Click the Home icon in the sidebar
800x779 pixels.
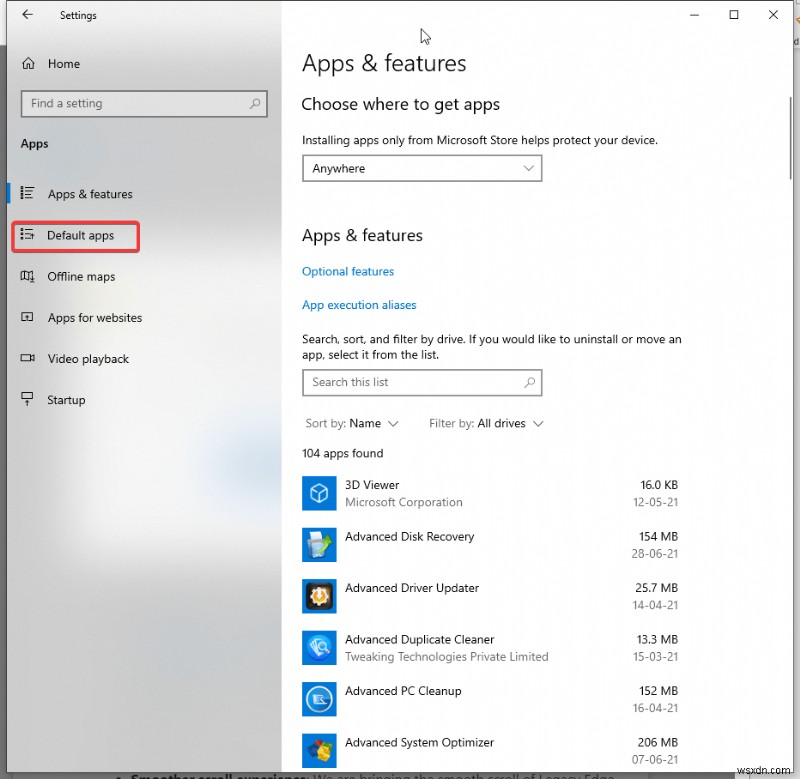(29, 63)
